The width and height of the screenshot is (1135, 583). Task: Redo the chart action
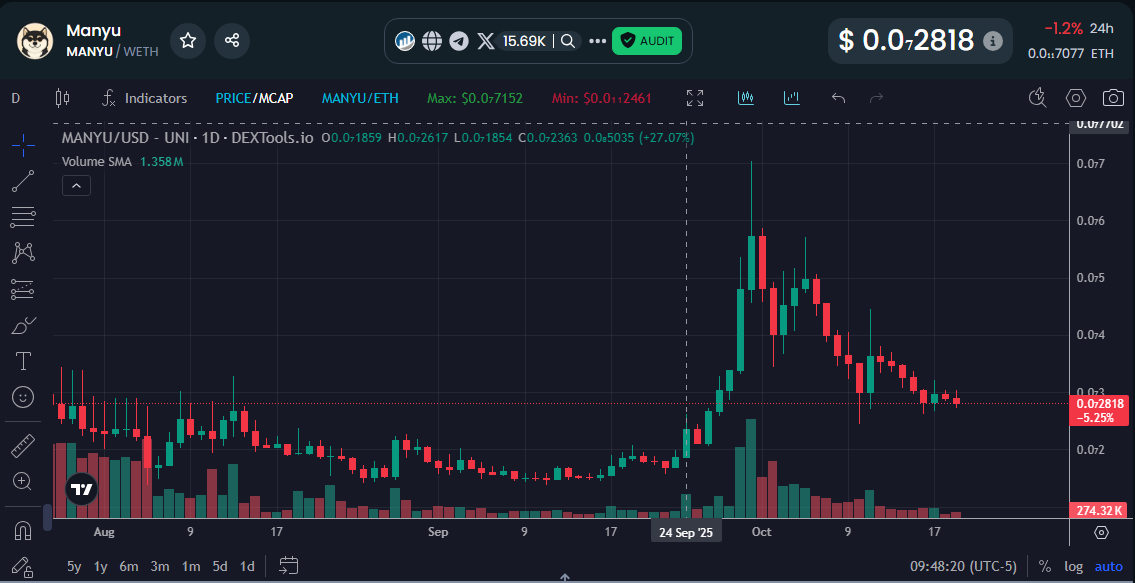876,98
